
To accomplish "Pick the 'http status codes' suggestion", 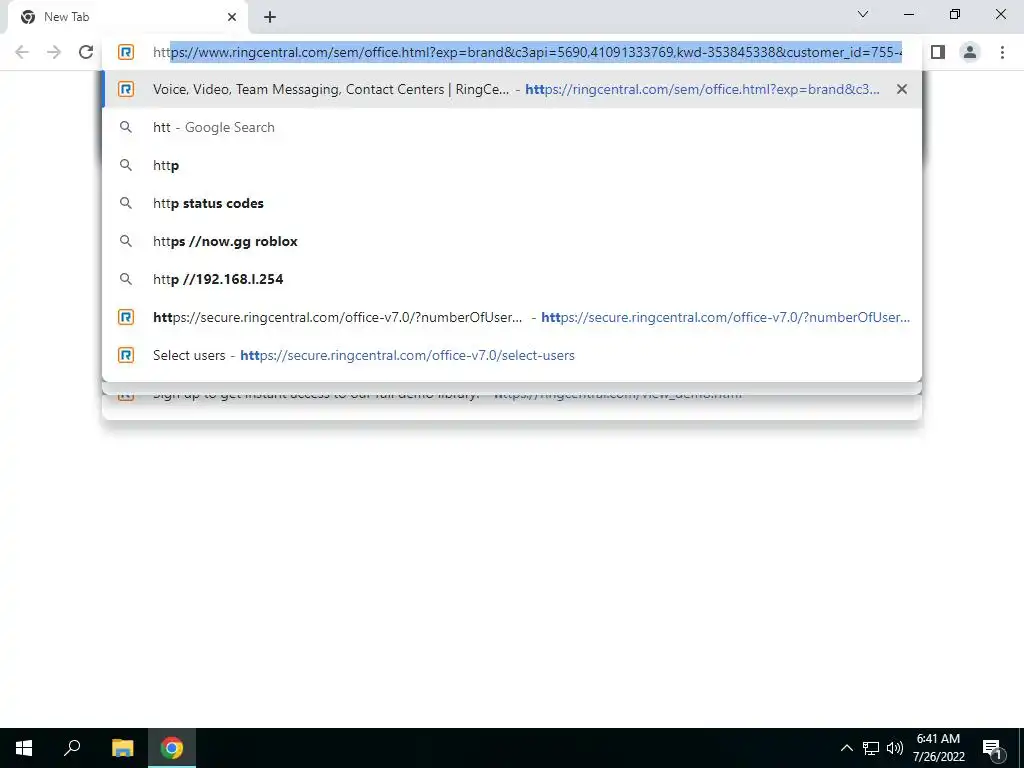I will coord(512,203).
